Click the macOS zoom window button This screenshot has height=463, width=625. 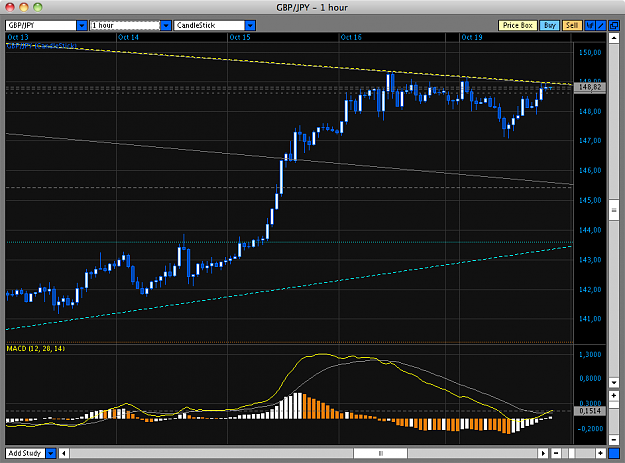tap(37, 7)
